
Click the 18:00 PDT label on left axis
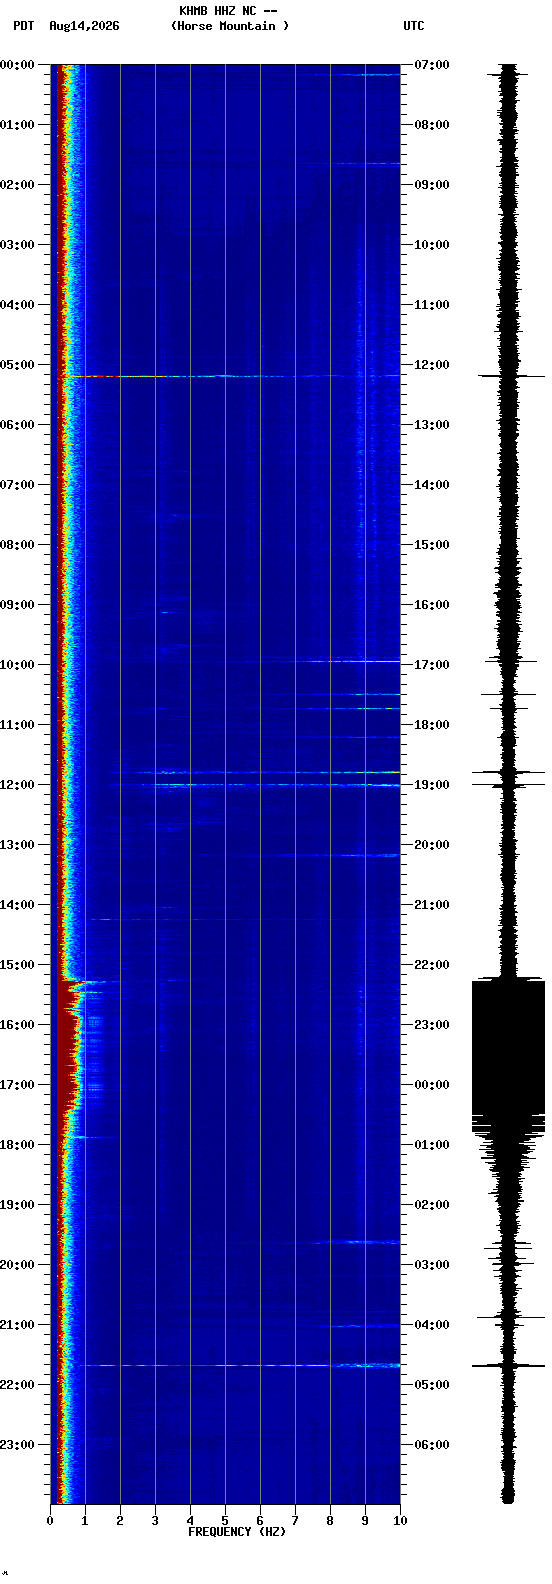point(18,1145)
